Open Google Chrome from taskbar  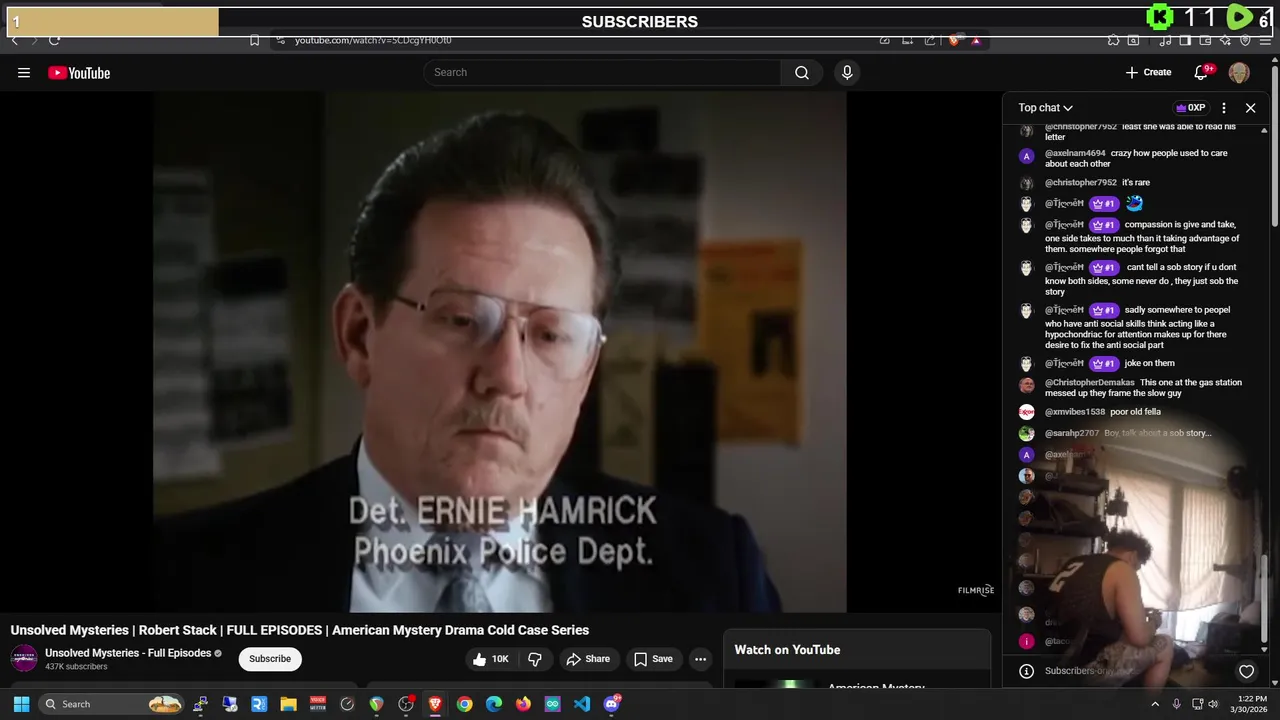[464, 704]
